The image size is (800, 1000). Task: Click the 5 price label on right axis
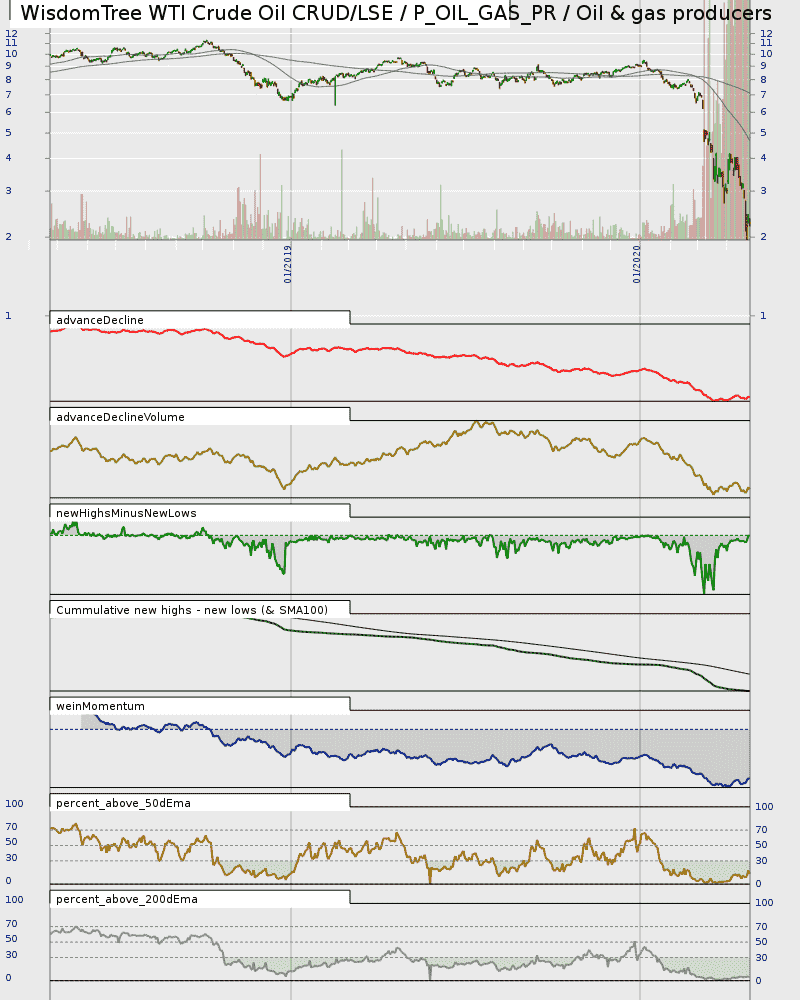tap(764, 133)
